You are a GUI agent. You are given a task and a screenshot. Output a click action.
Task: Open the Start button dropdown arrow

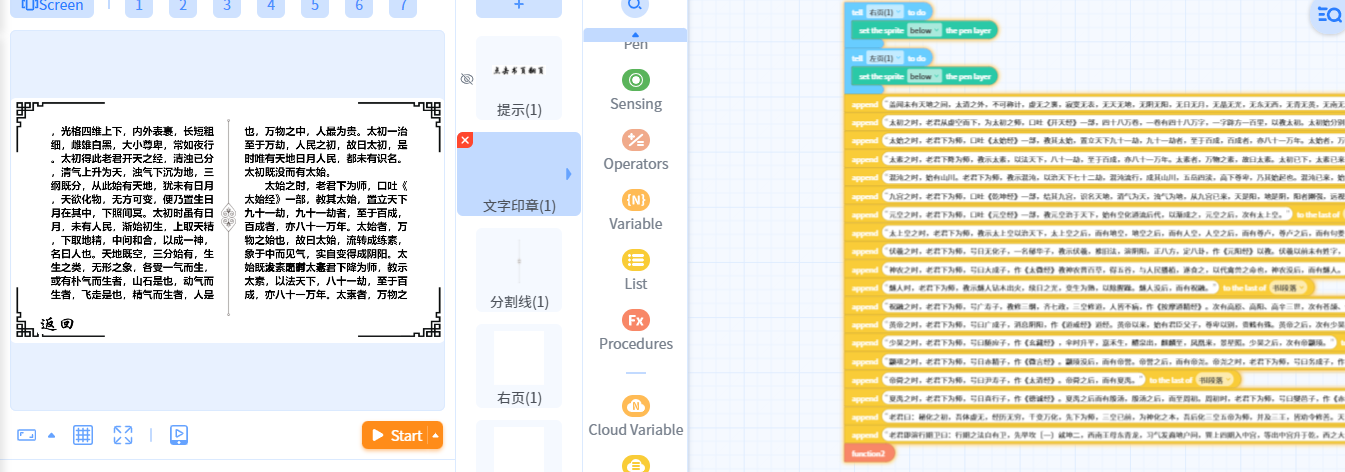click(435, 436)
